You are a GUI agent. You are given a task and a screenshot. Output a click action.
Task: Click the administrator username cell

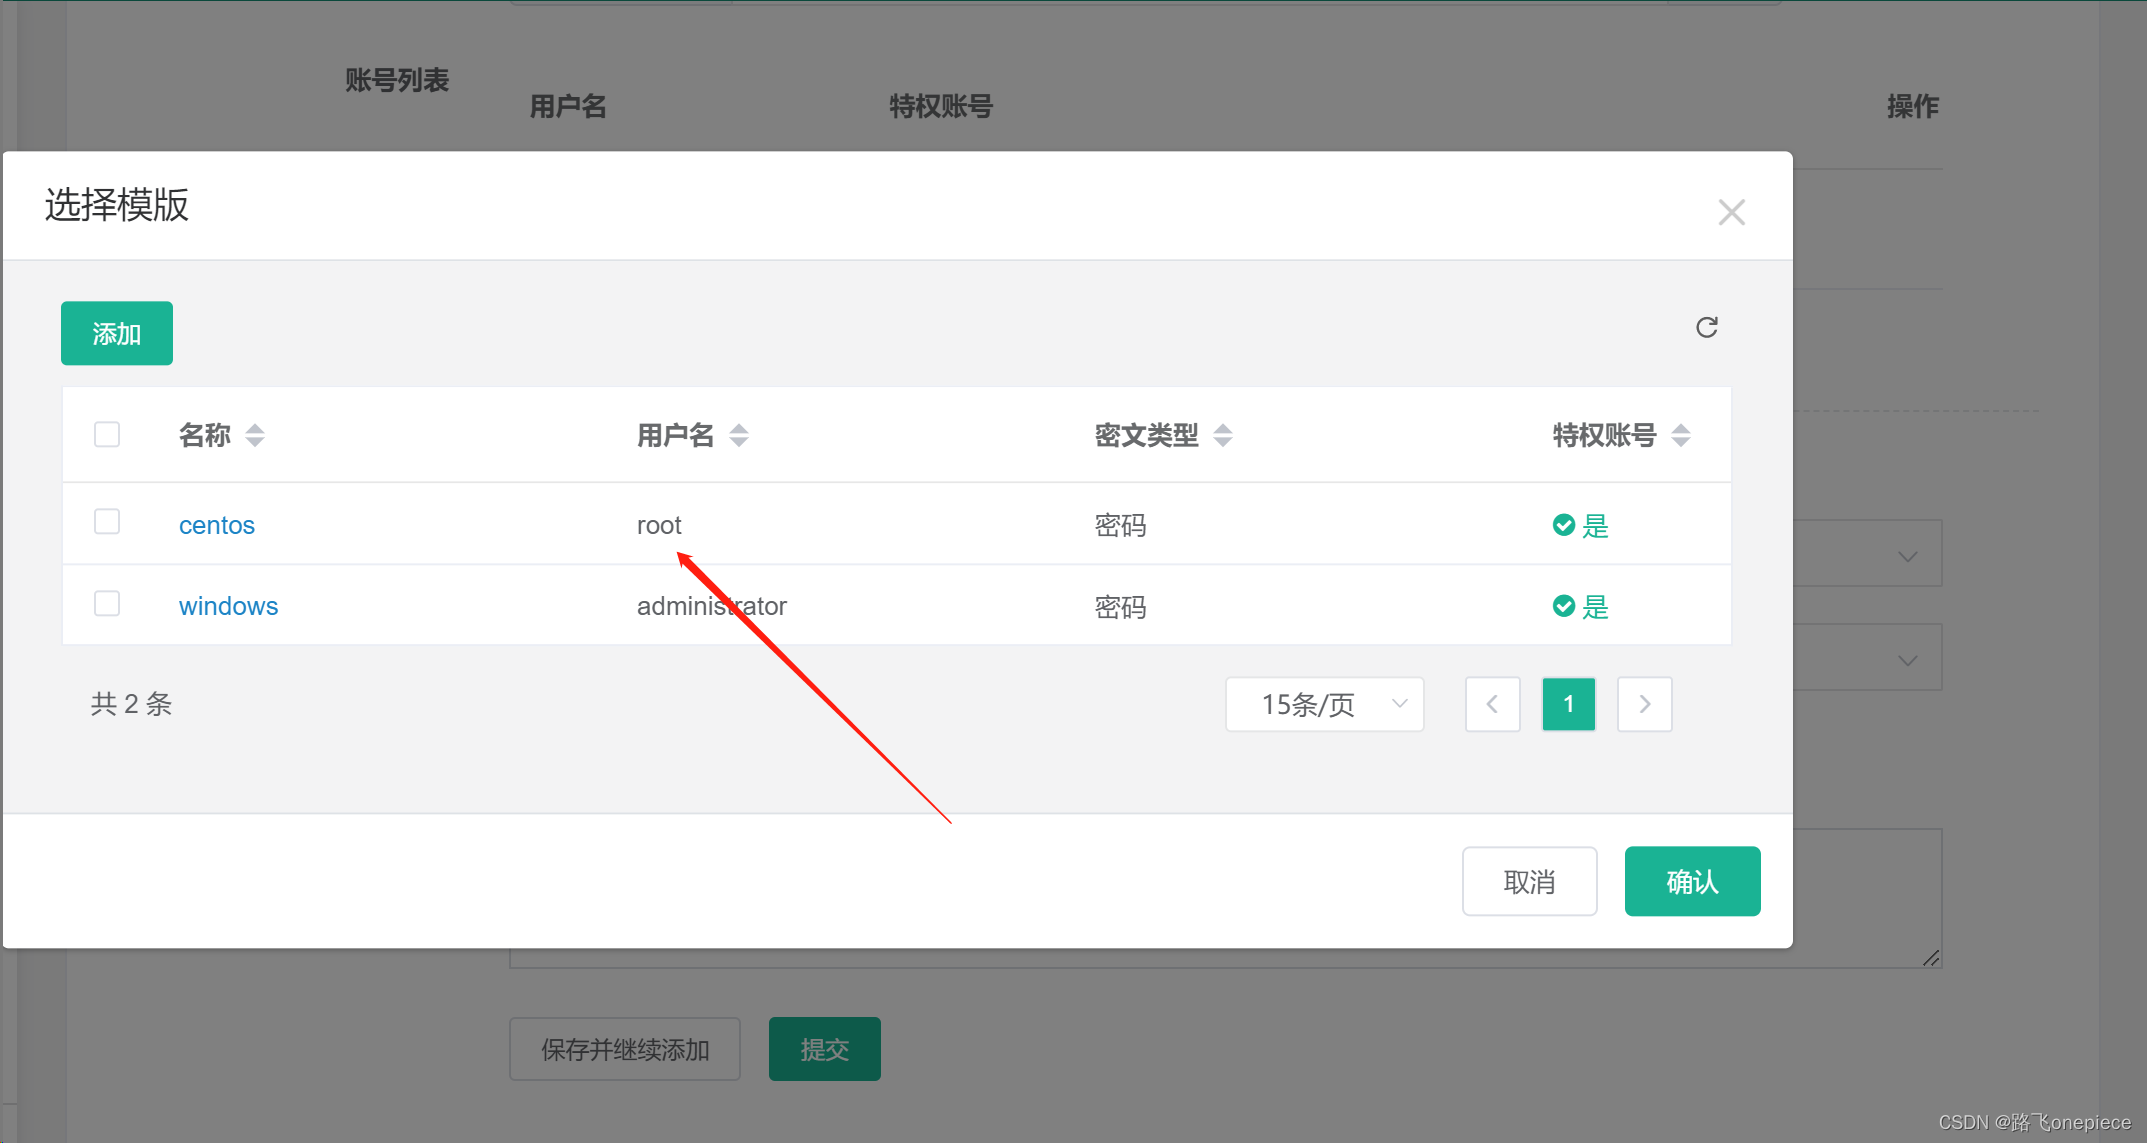(x=712, y=606)
